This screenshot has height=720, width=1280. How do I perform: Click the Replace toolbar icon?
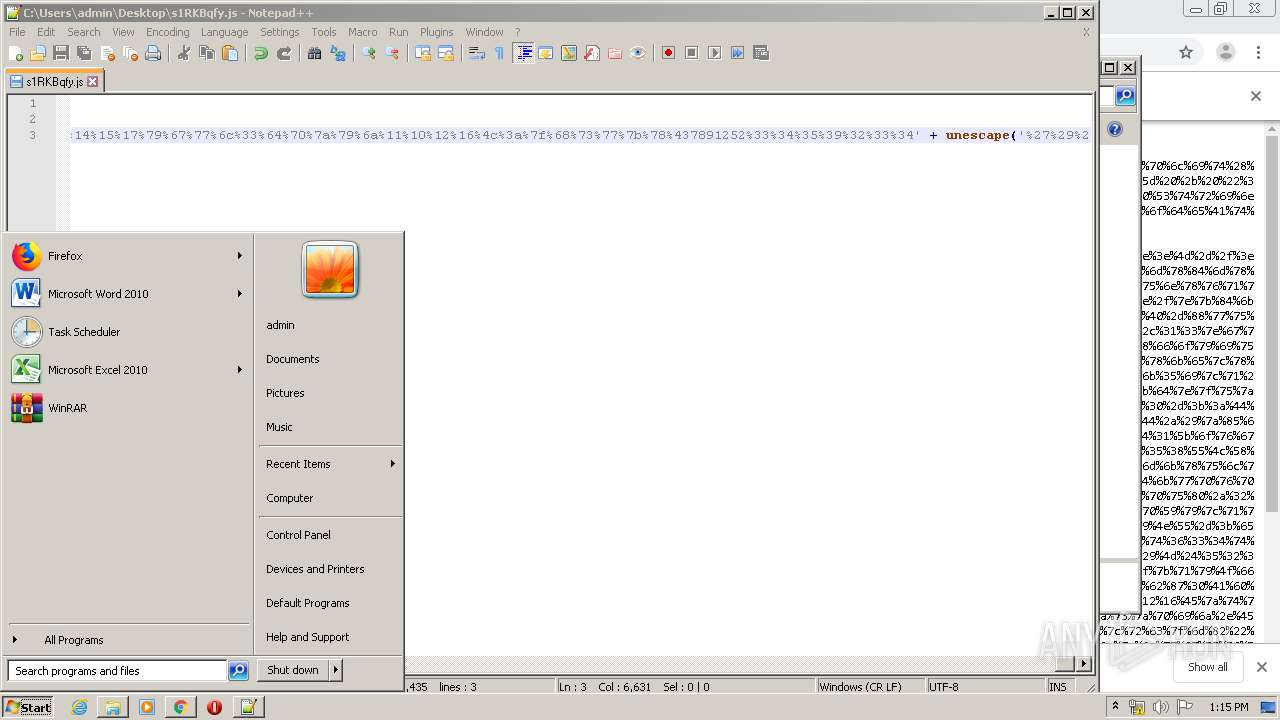[338, 53]
